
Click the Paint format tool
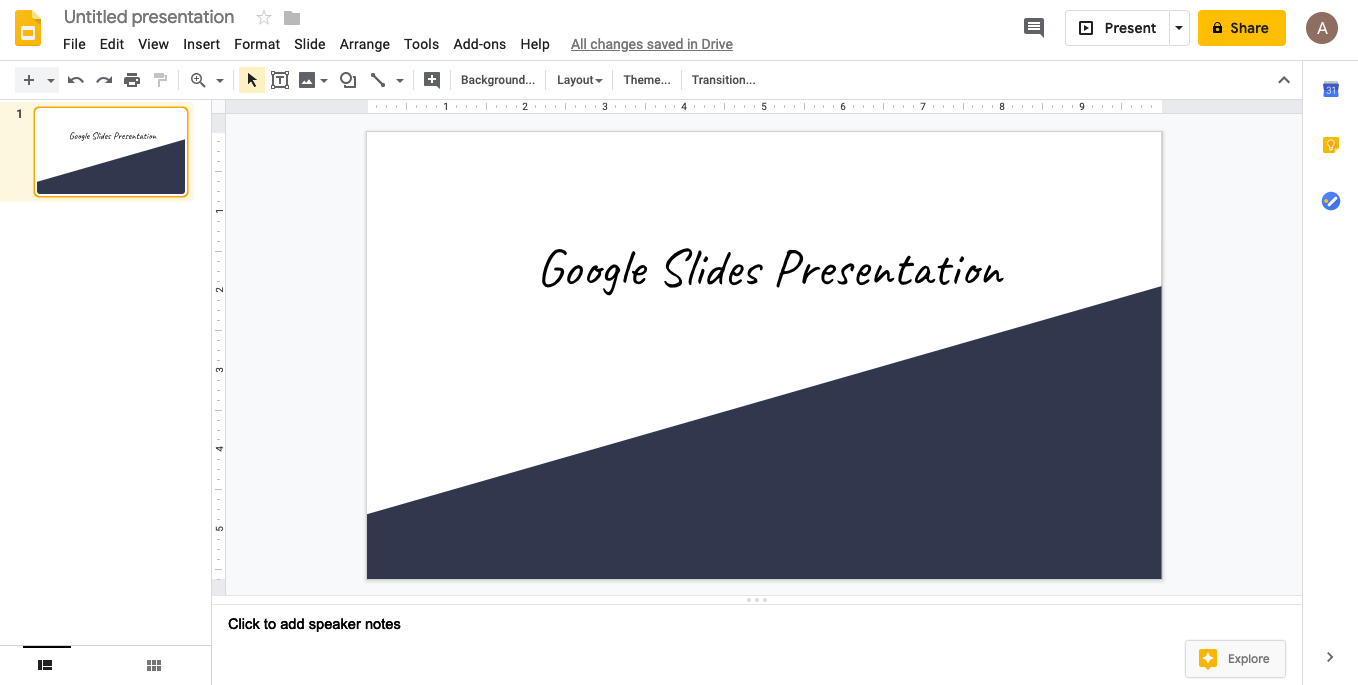160,79
